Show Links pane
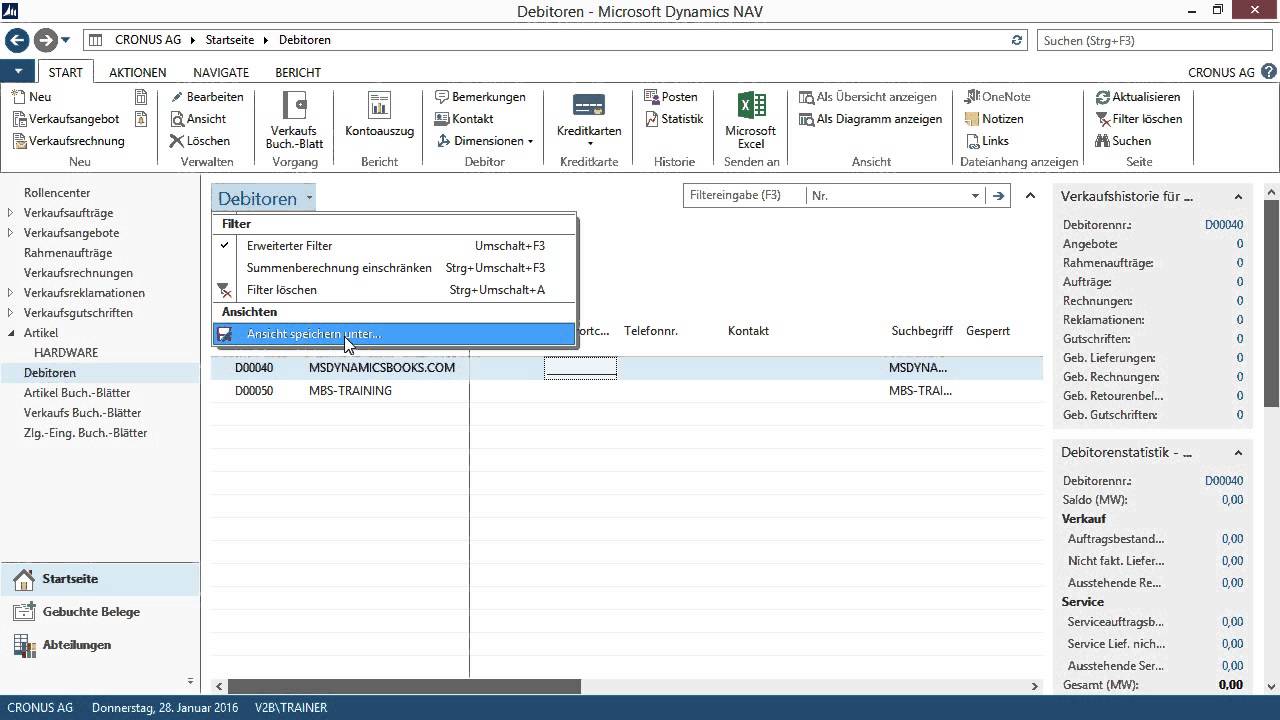This screenshot has height=720, width=1280. pyautogui.click(x=987, y=141)
